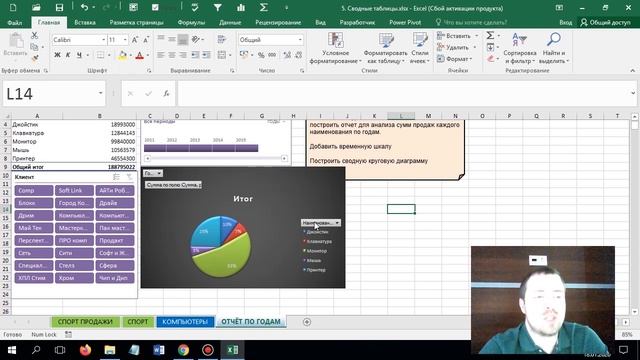Open the Name Box dropdown arrow
Image resolution: width=640 pixels, height=360 pixels.
pyautogui.click(x=100, y=93)
